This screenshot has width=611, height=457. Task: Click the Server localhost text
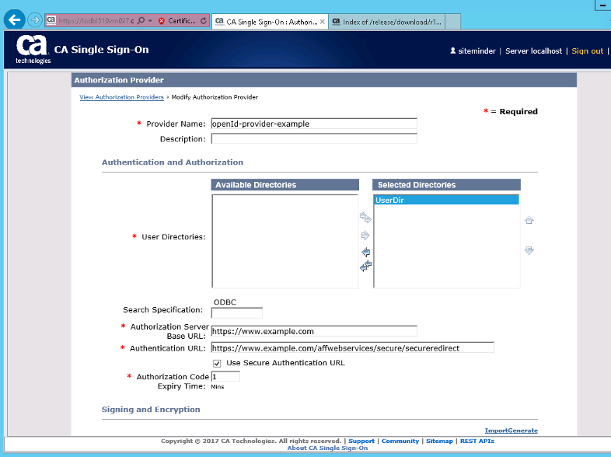[x=533, y=51]
